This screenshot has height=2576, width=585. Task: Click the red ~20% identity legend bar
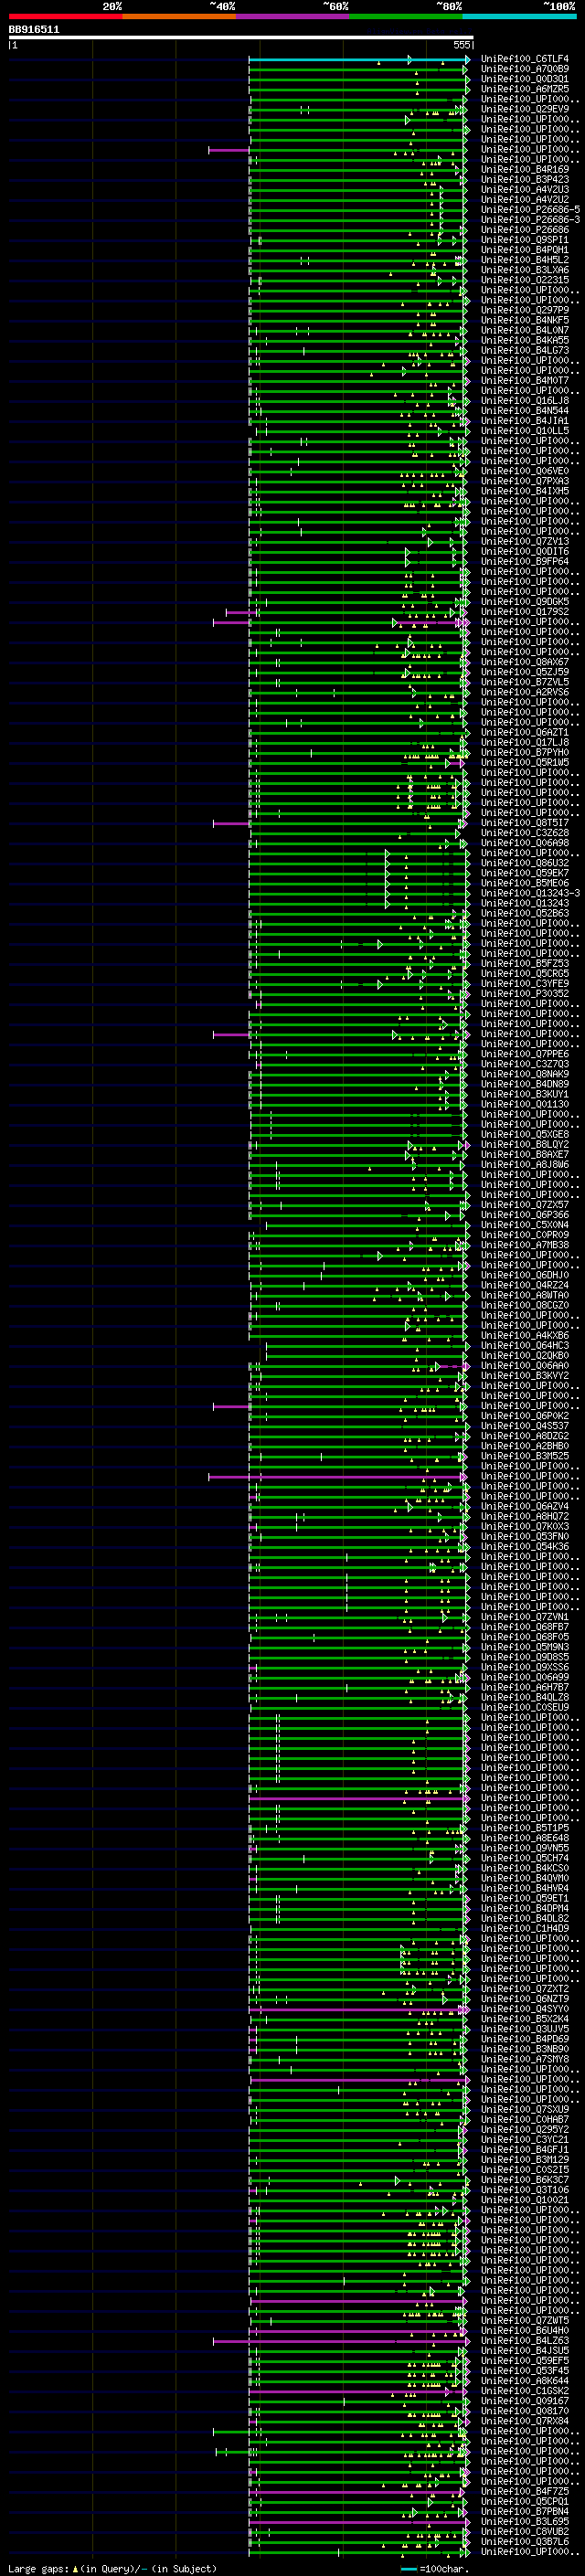(x=66, y=16)
